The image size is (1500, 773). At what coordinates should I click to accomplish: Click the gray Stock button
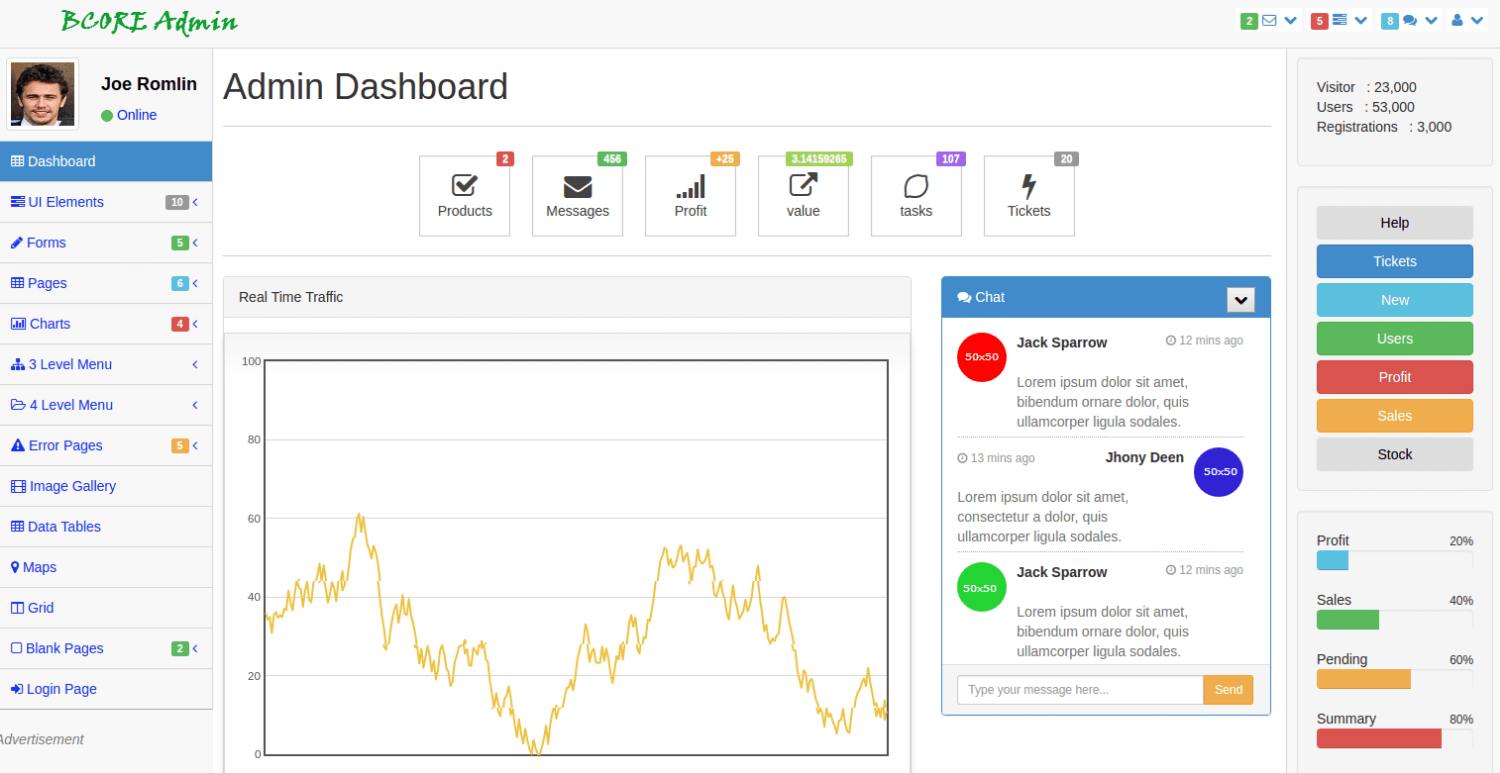click(1395, 454)
